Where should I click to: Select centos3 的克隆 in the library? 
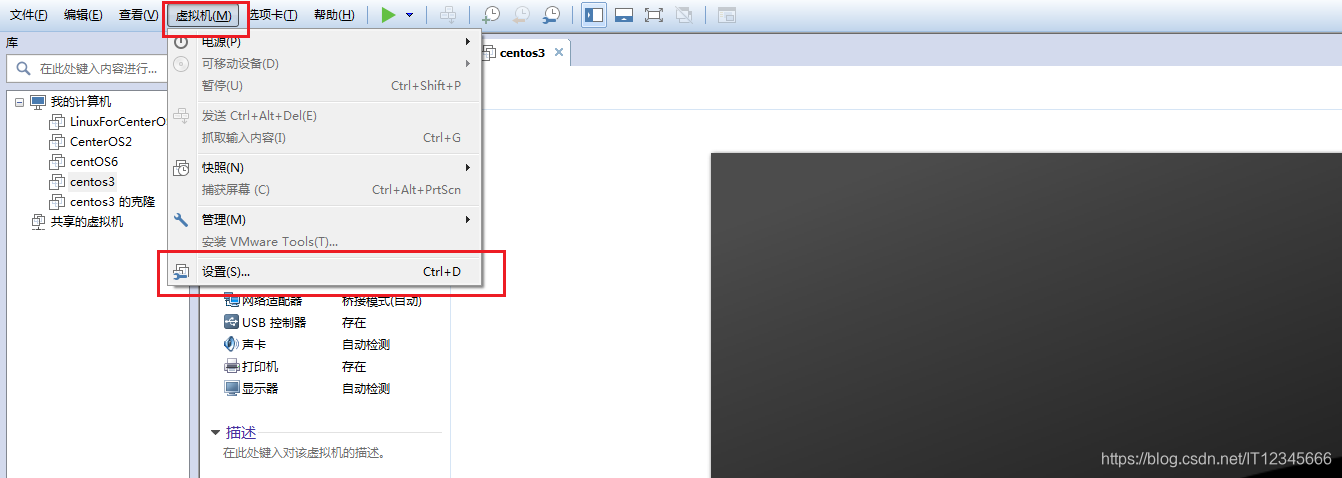point(112,202)
